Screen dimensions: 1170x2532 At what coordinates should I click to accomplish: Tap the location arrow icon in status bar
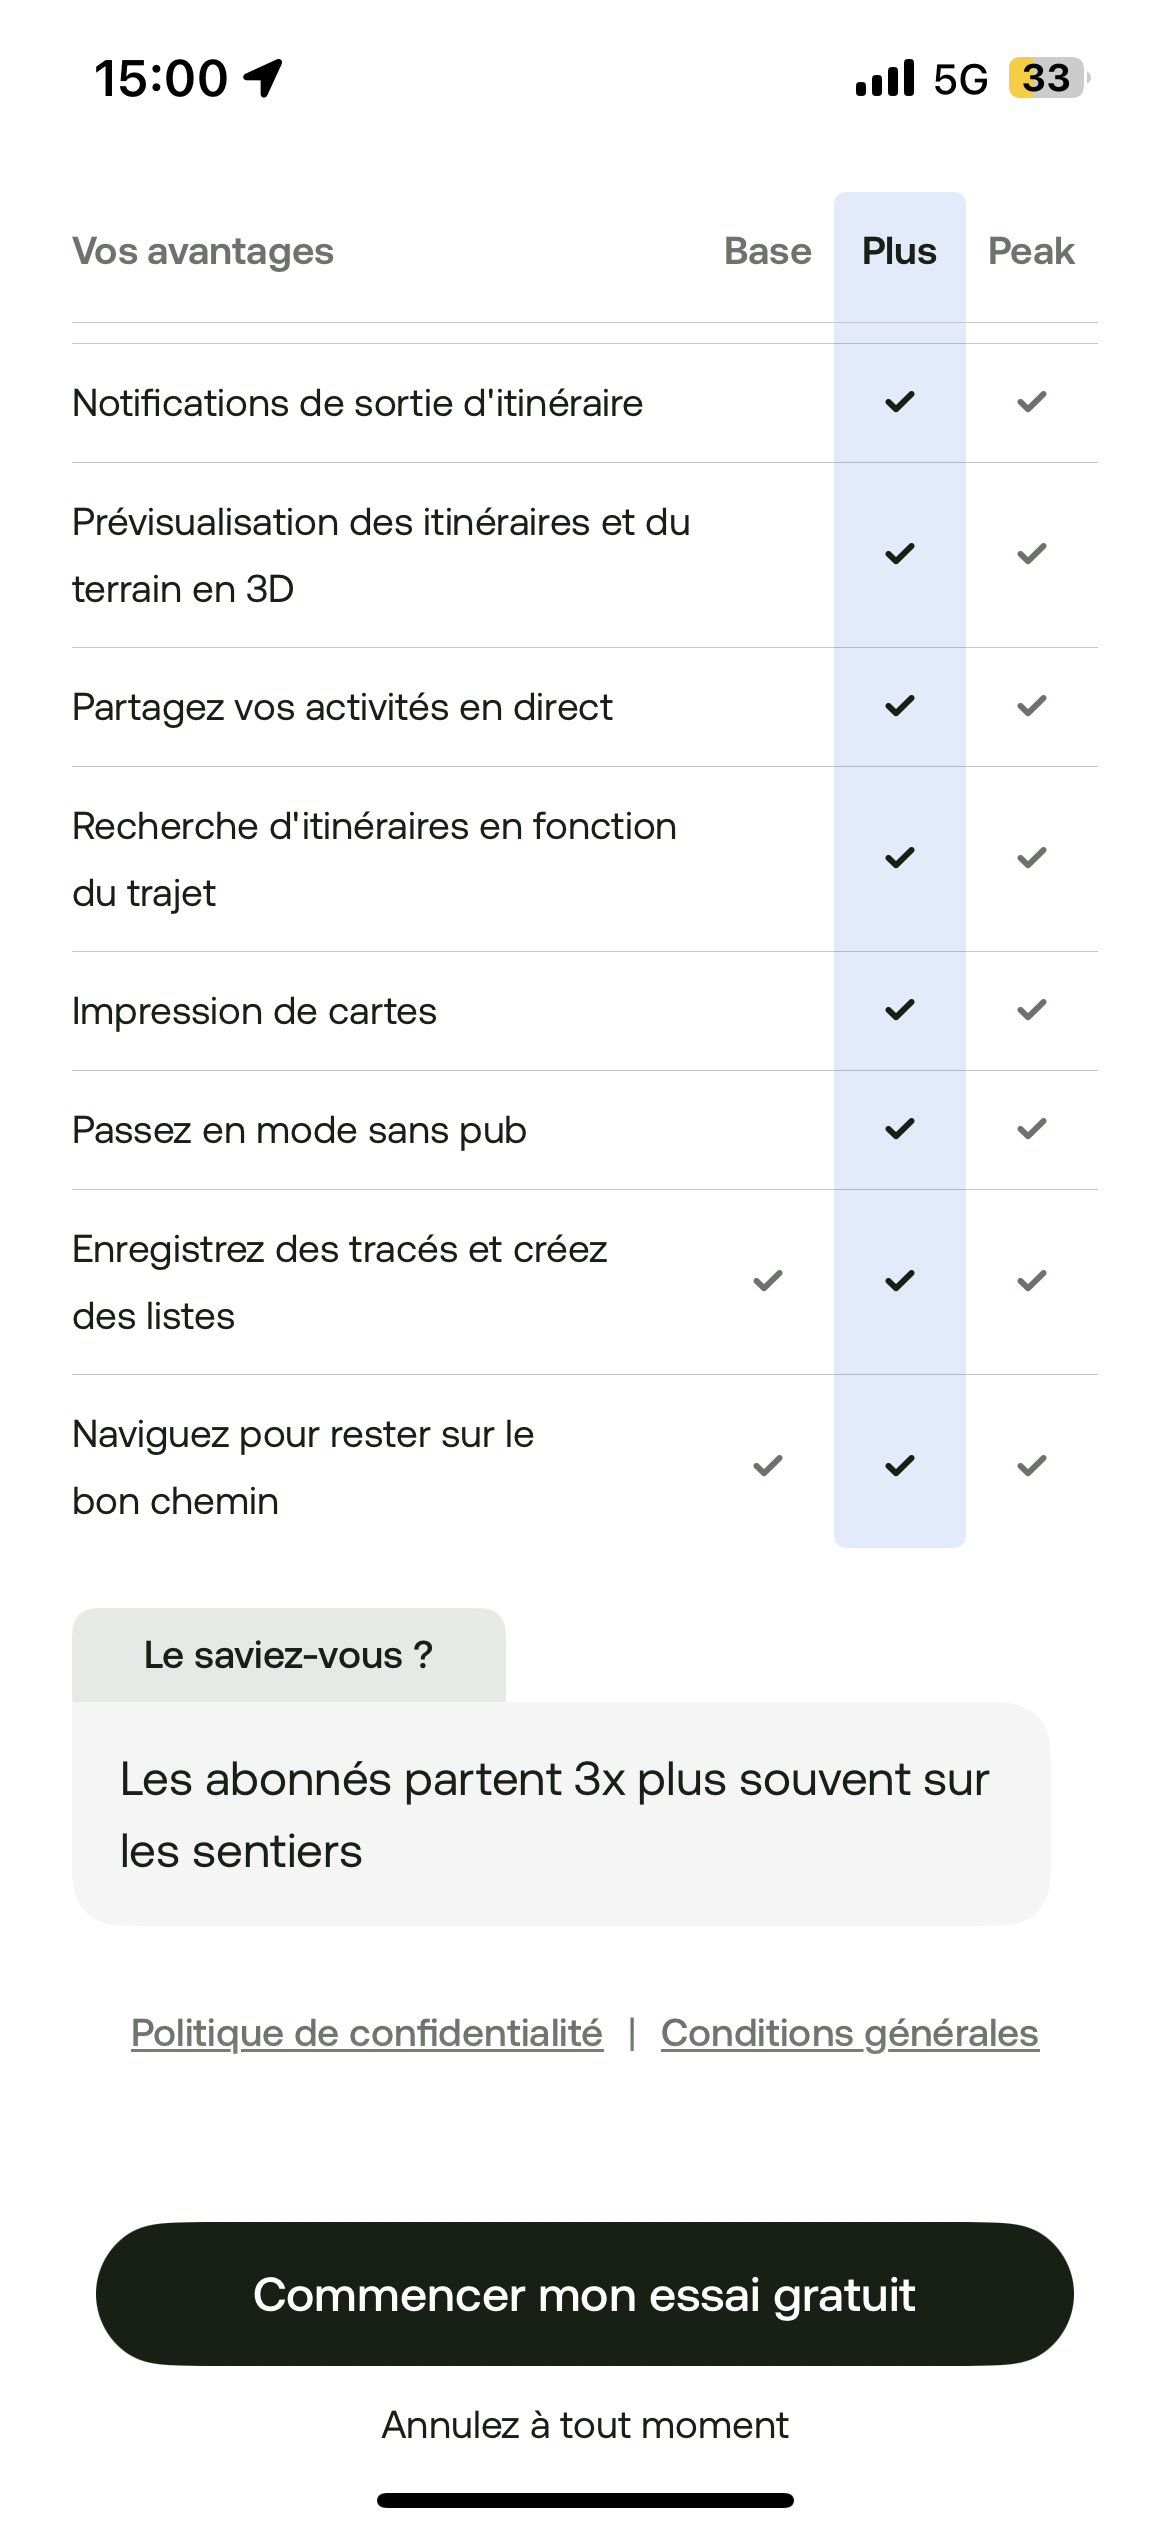tap(263, 78)
